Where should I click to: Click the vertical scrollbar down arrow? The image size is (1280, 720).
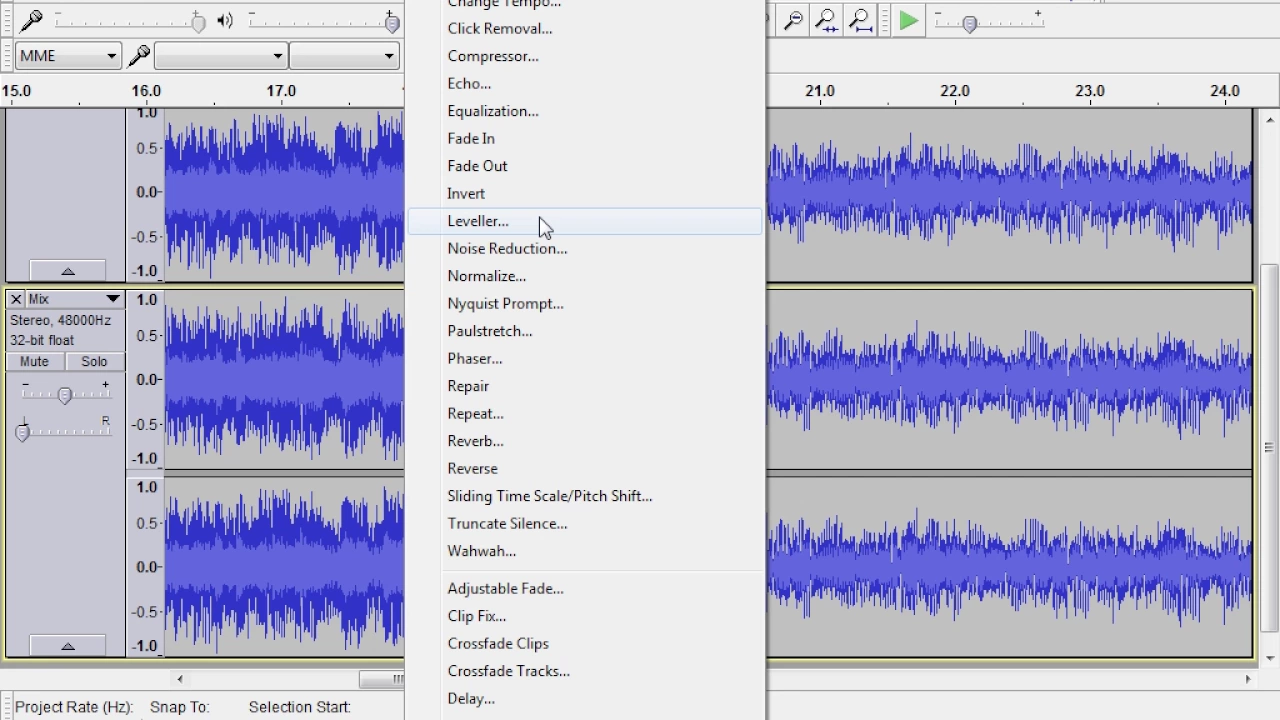pos(1269,658)
